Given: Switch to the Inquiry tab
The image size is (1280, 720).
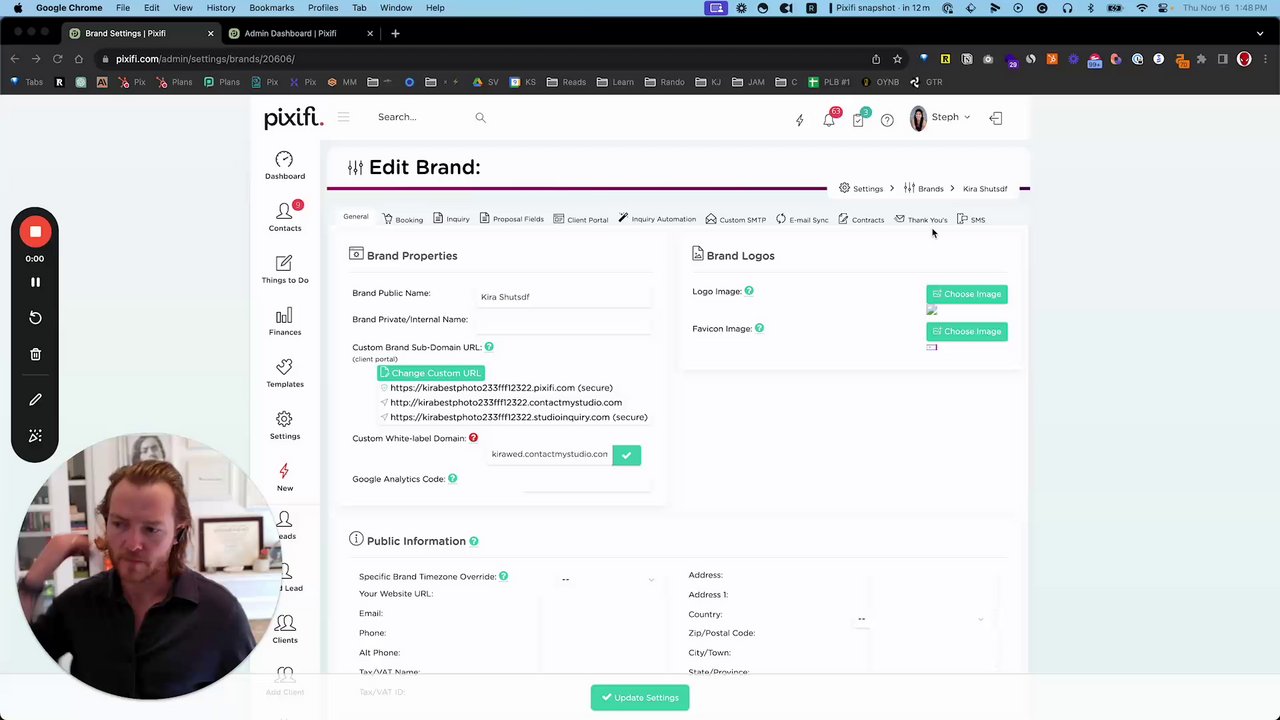Looking at the screenshot, I should click(x=451, y=219).
